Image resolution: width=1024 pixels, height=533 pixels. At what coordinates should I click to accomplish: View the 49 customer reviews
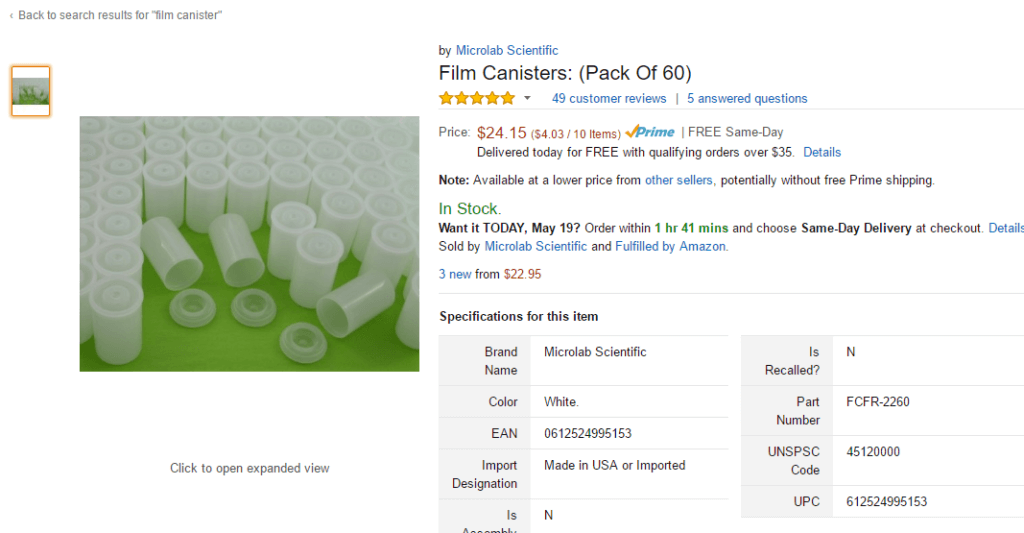tap(609, 98)
